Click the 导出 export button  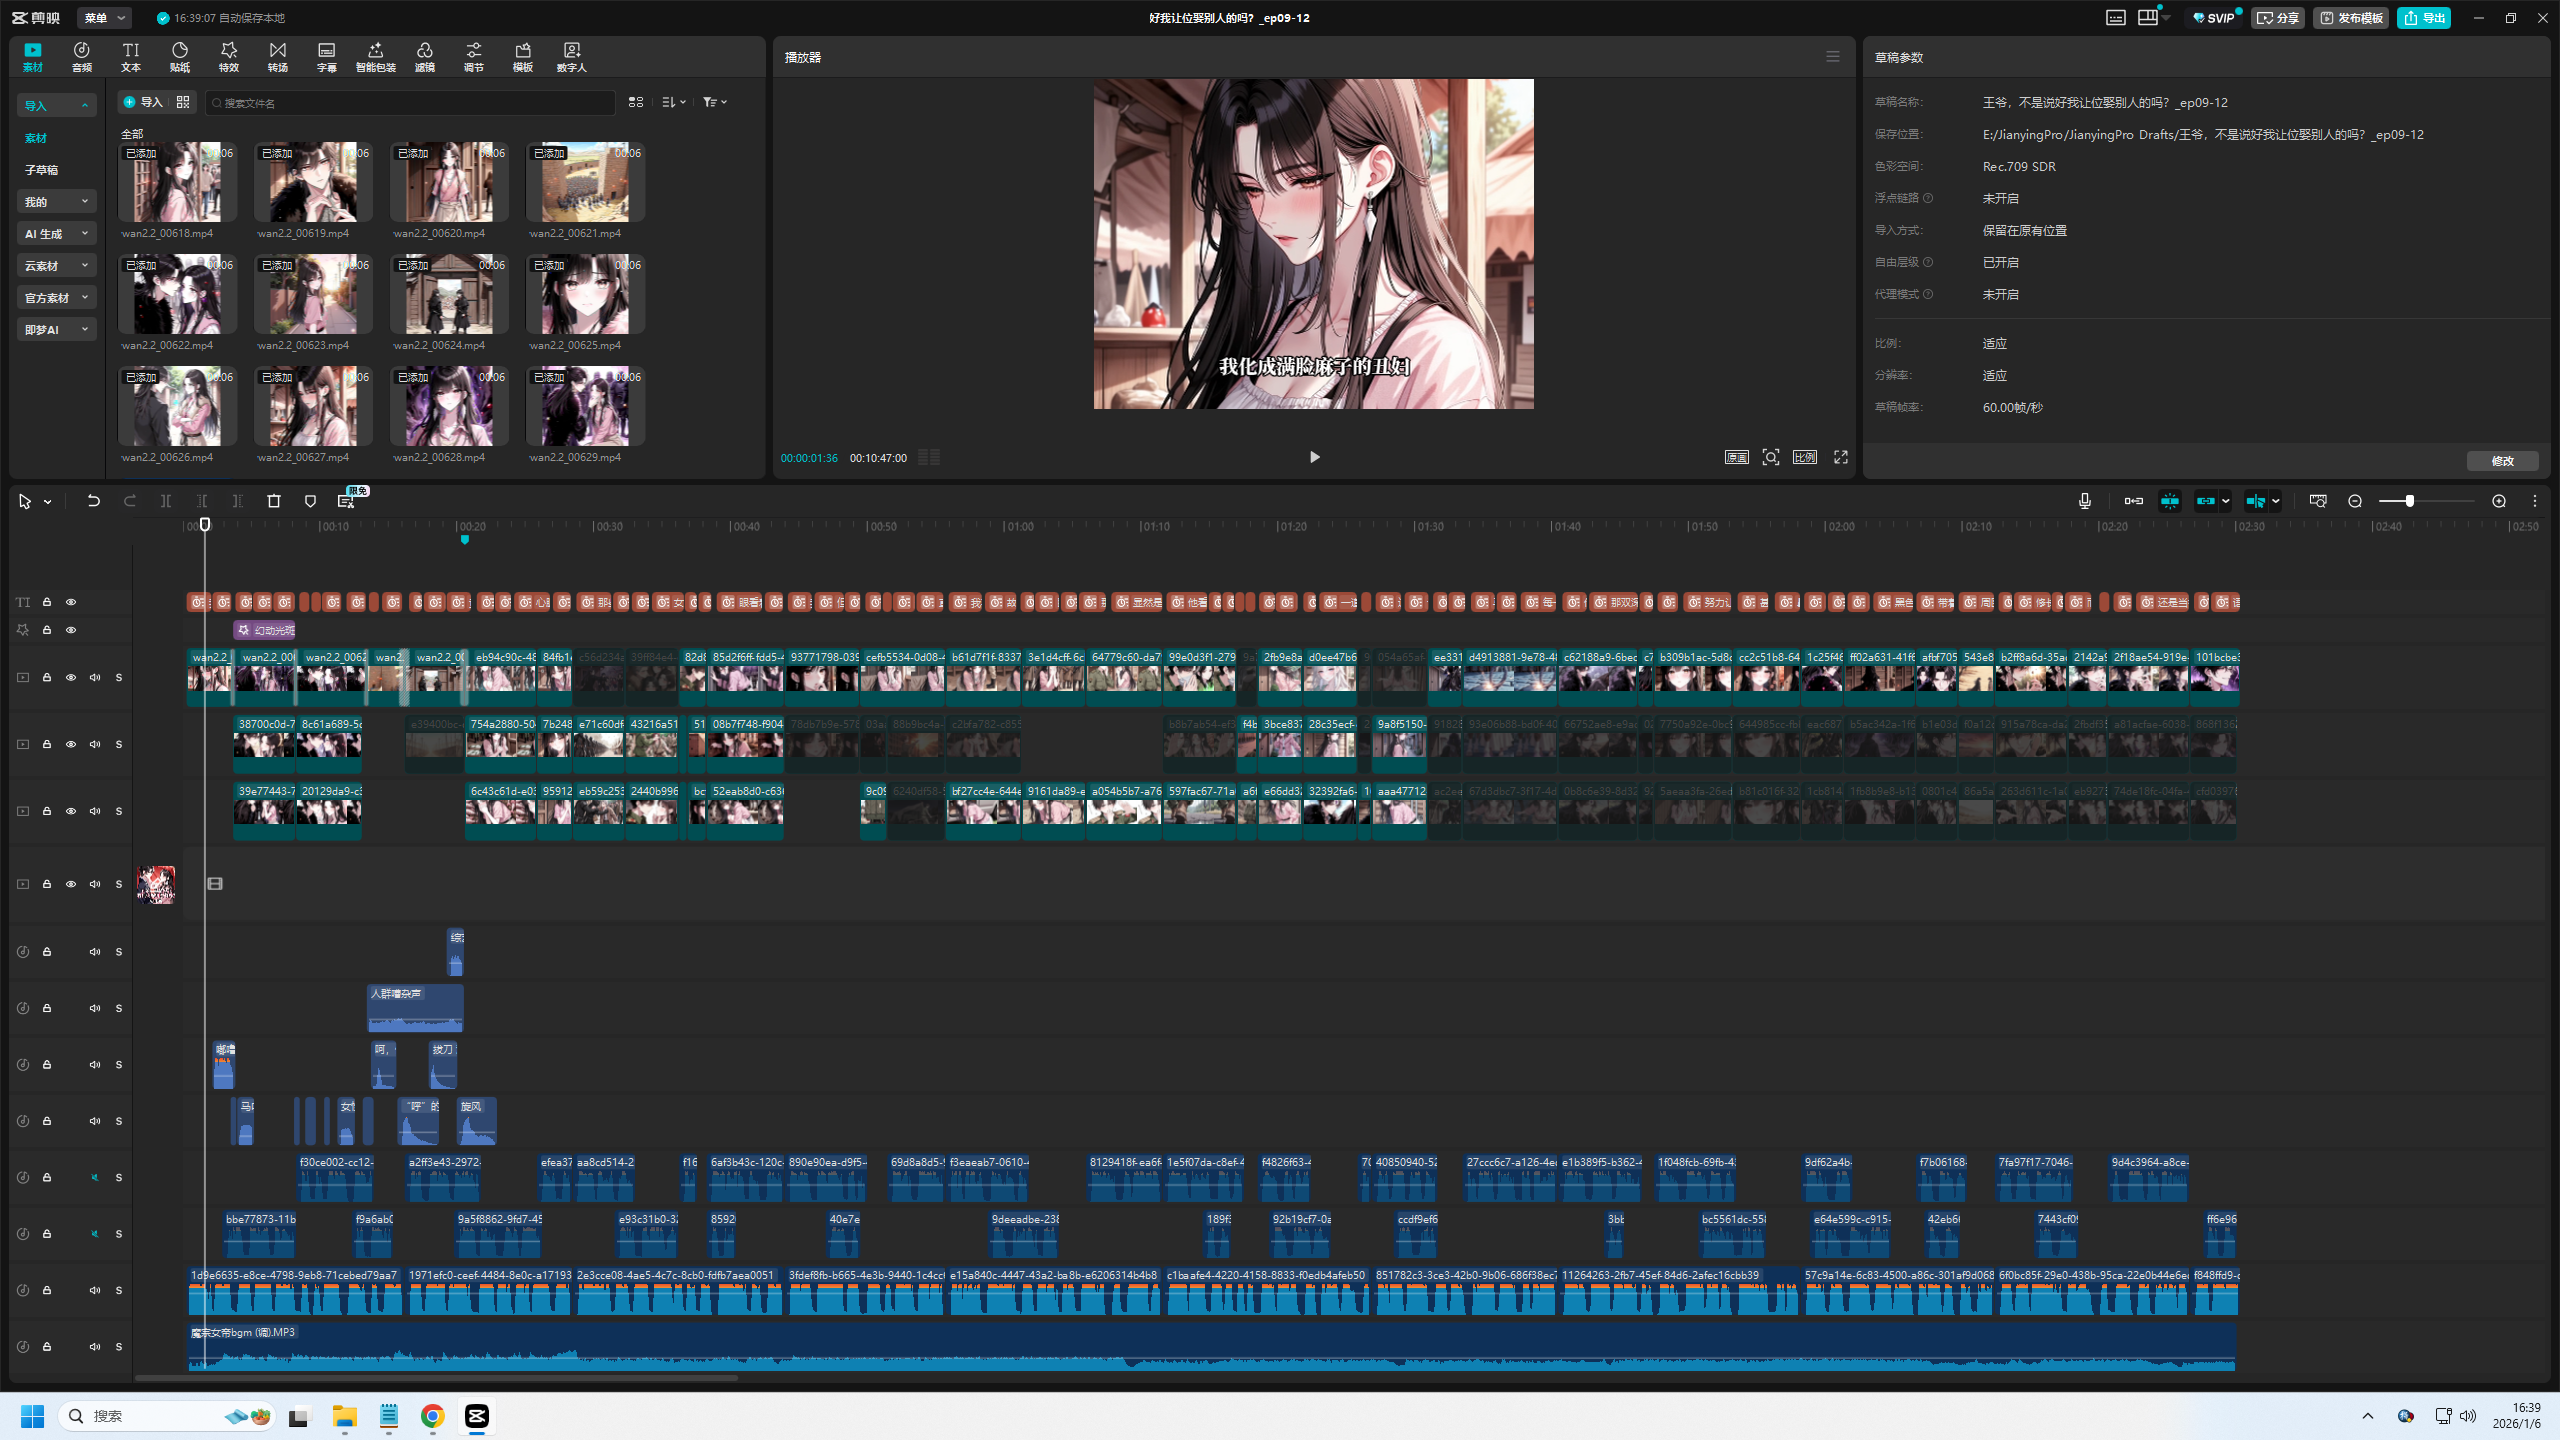click(2424, 18)
